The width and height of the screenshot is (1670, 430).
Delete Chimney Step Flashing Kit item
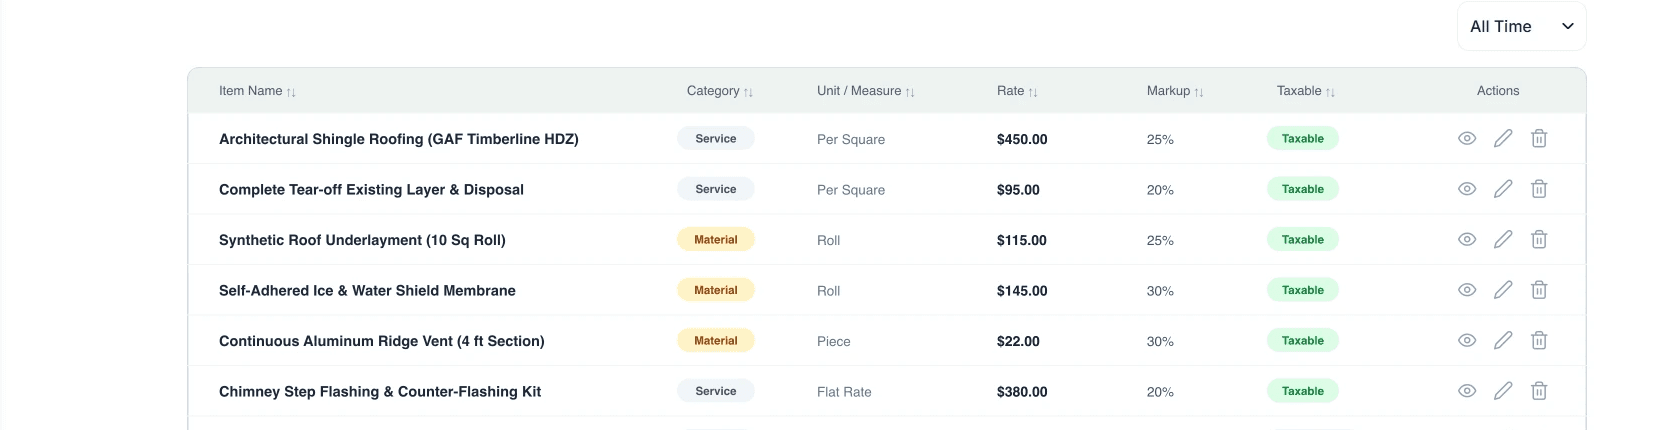[x=1539, y=391]
